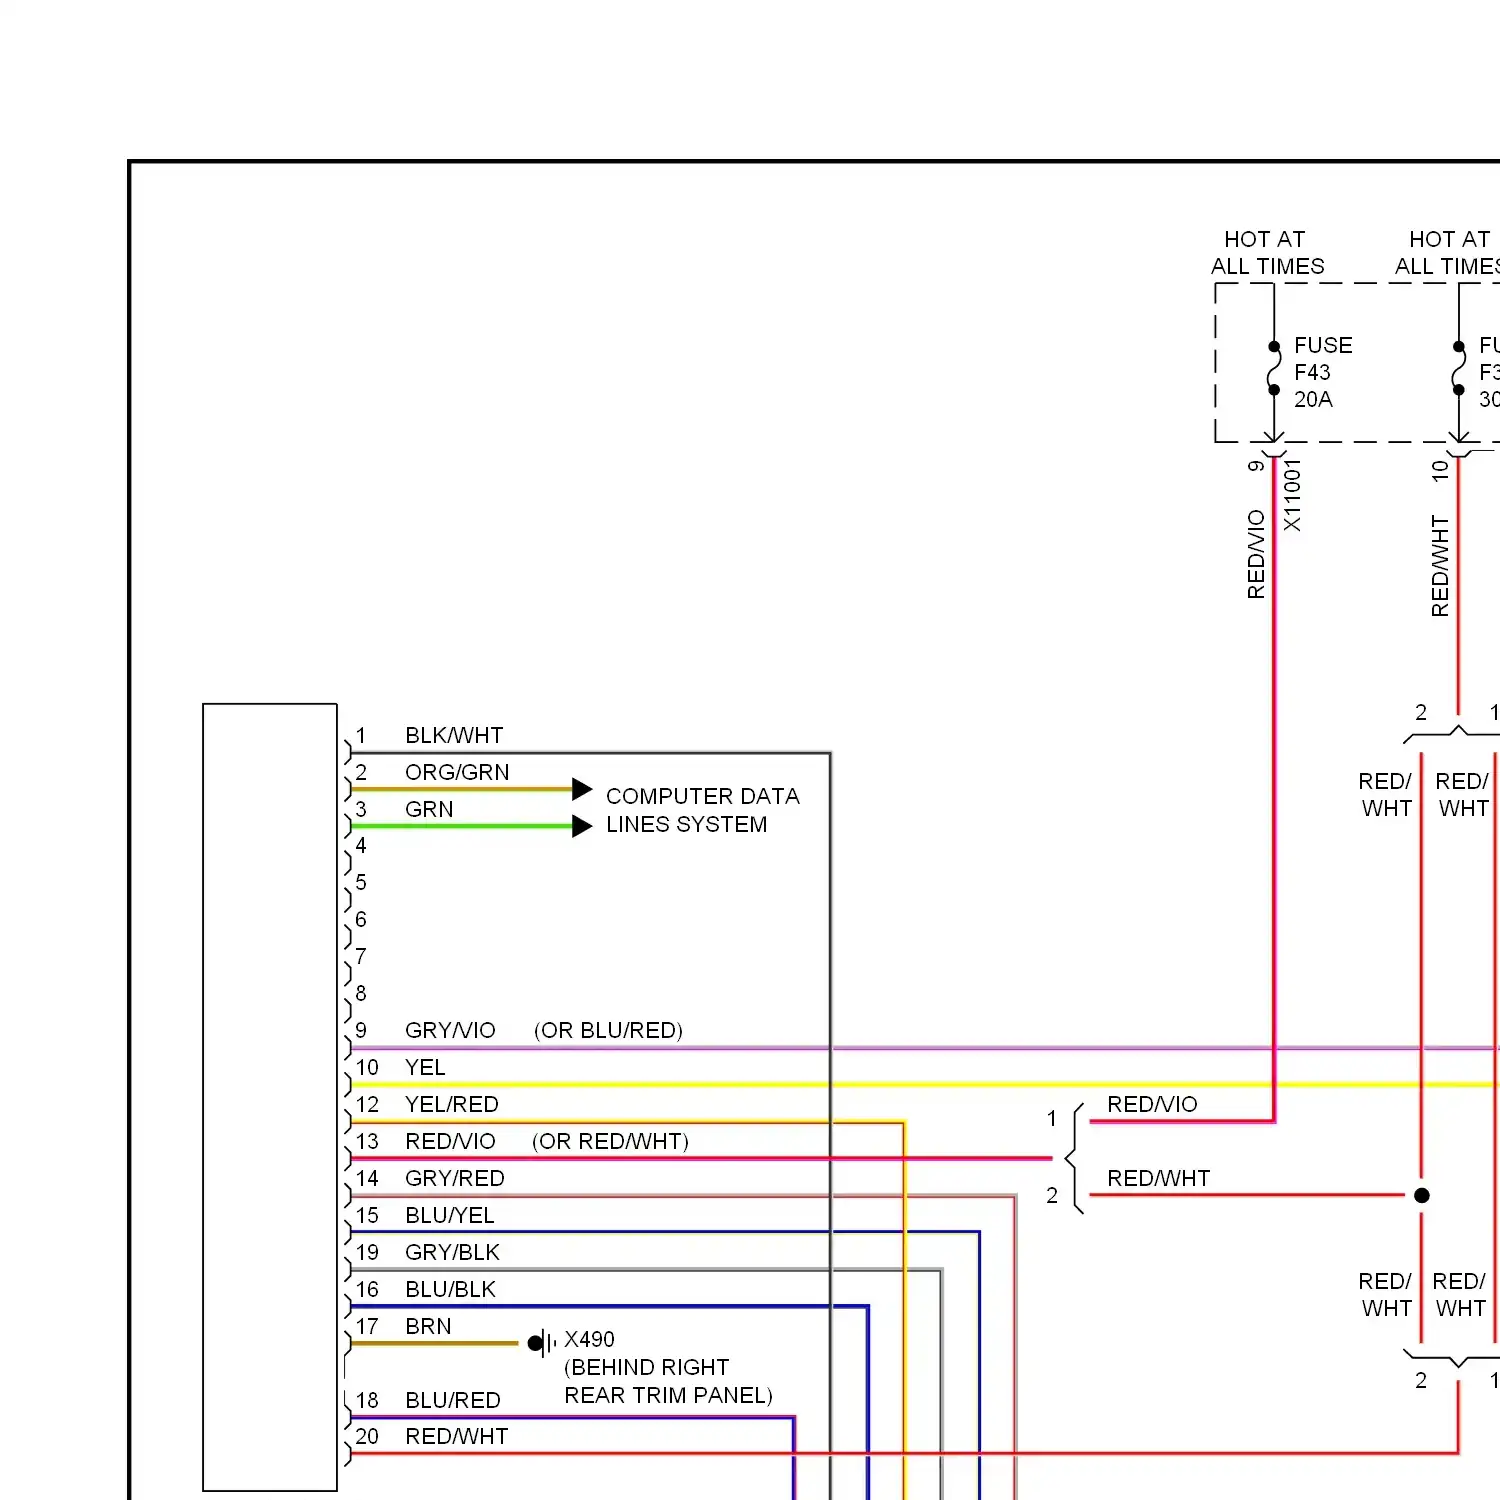Viewport: 1500px width, 1500px height.
Task: Click pin number 6 on the connector
Action: tap(361, 919)
